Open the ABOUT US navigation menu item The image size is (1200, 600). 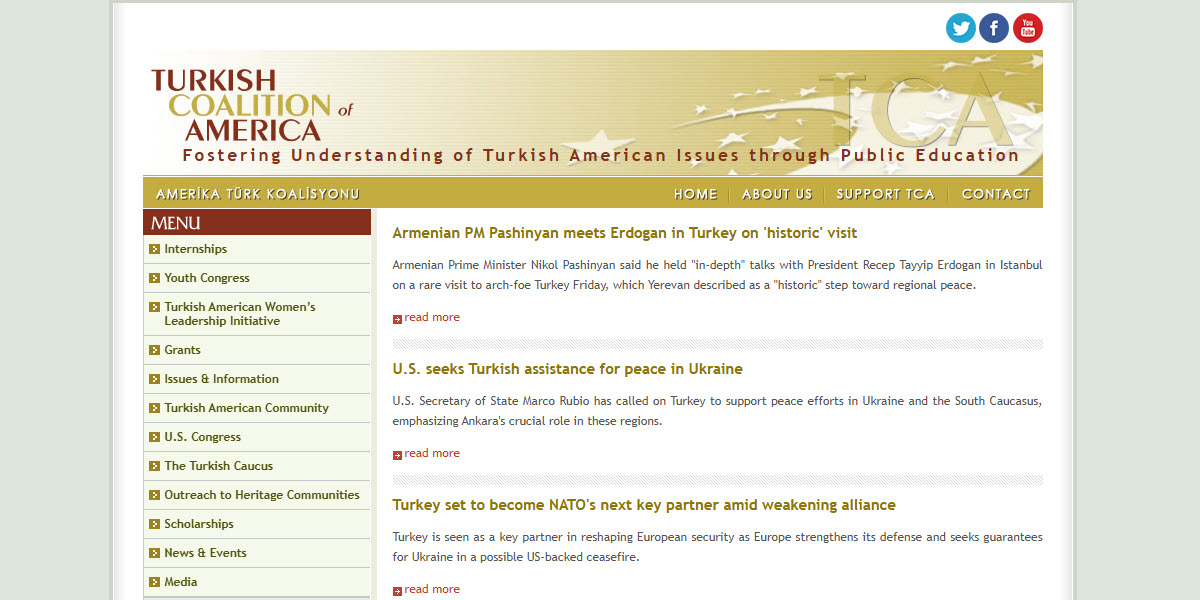(777, 193)
